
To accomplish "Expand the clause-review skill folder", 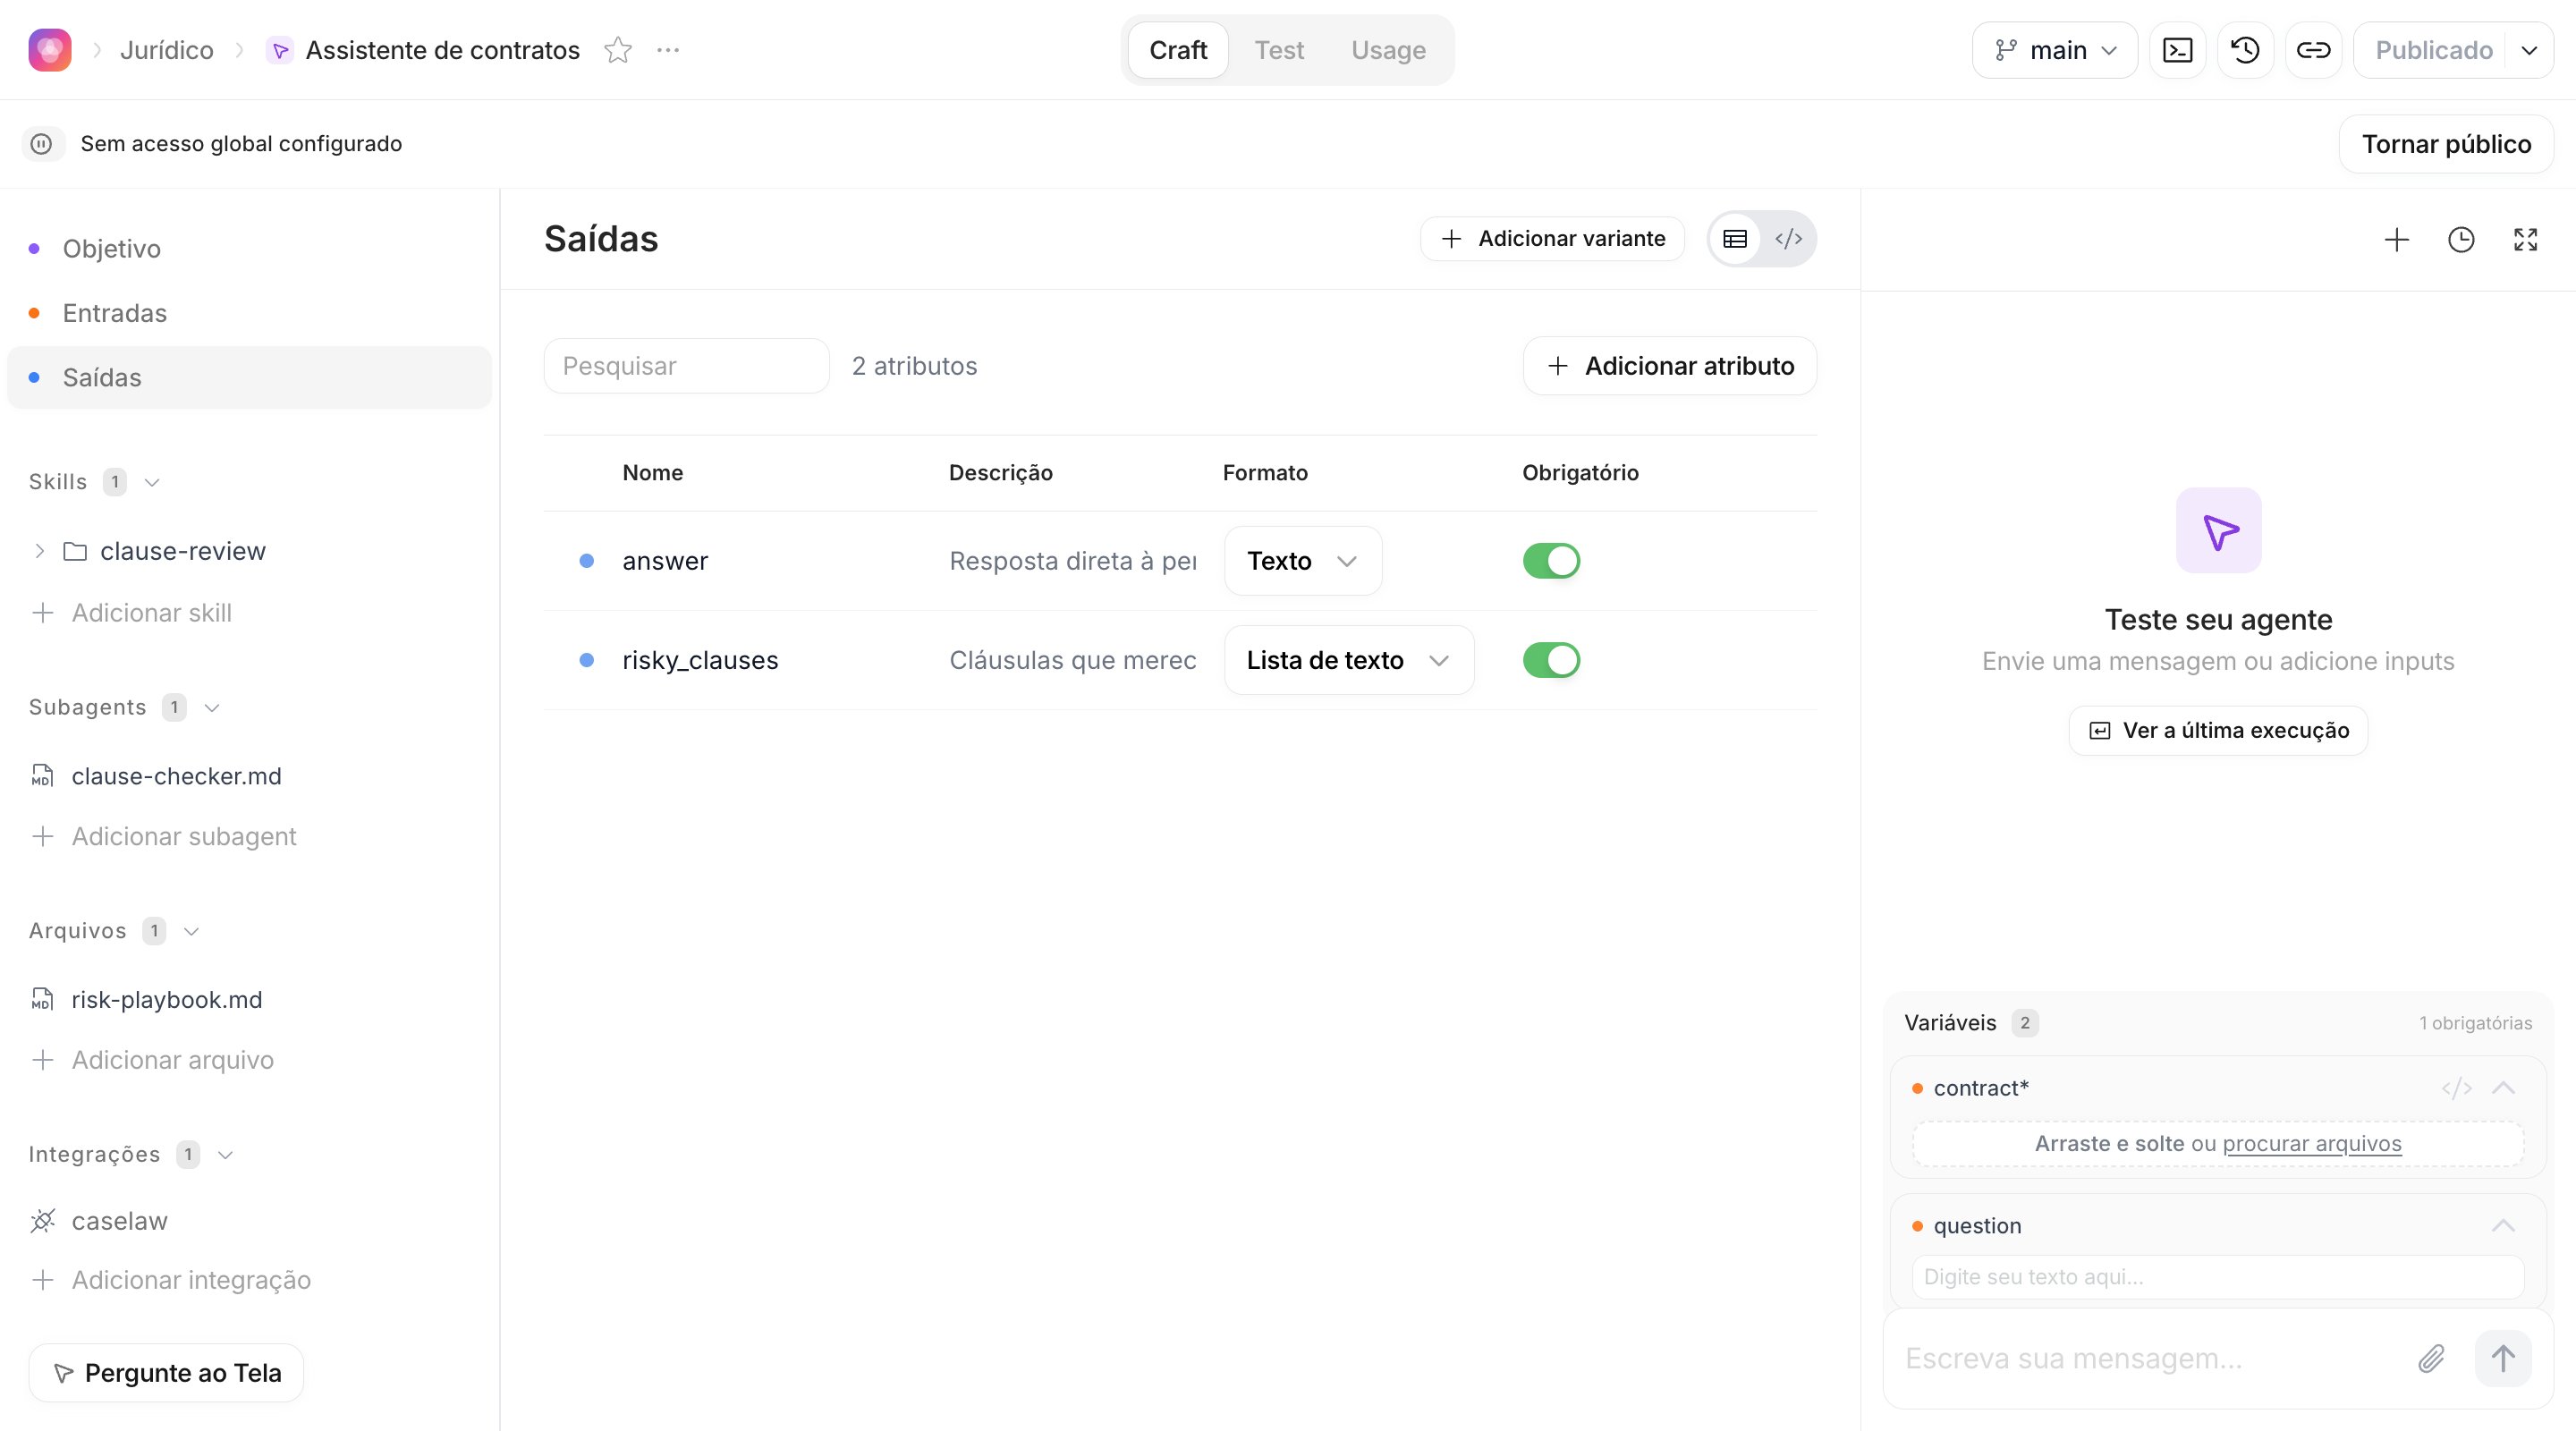I will pos(39,551).
